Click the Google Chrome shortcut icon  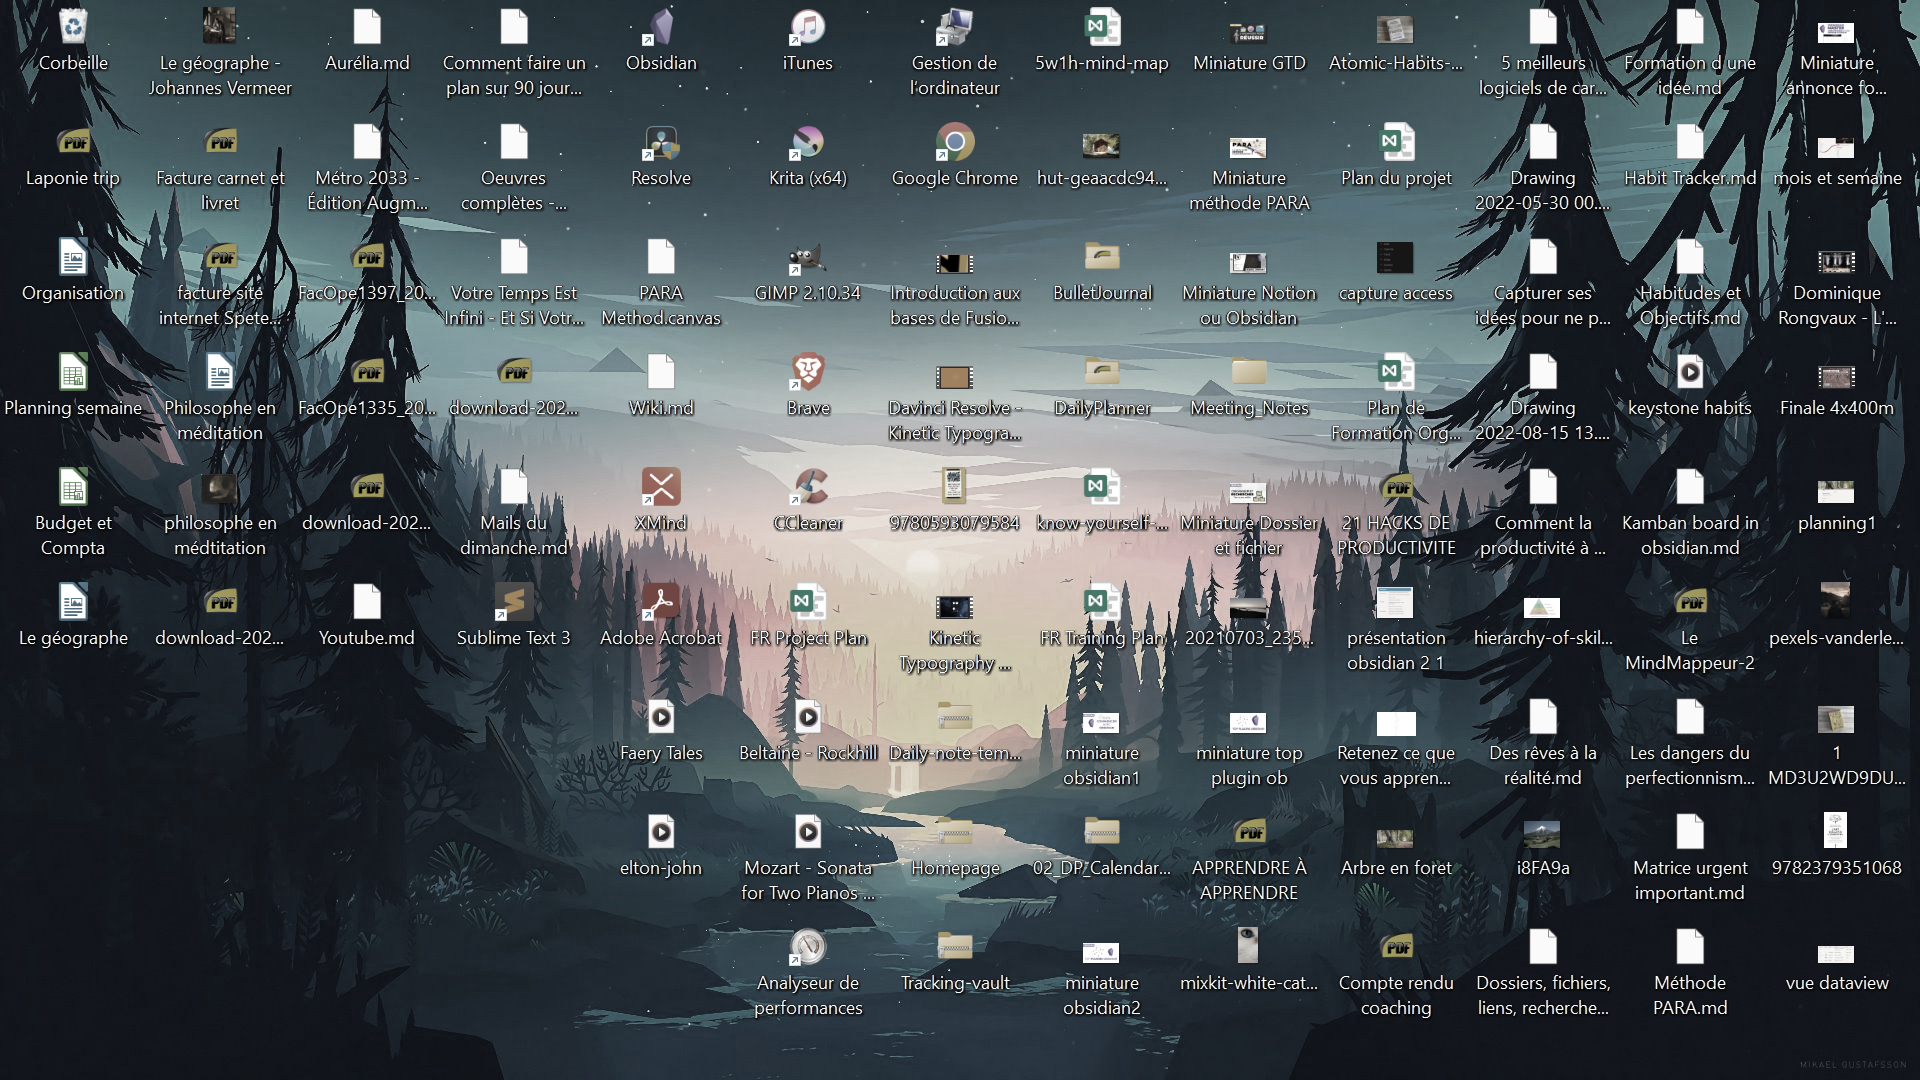click(955, 143)
